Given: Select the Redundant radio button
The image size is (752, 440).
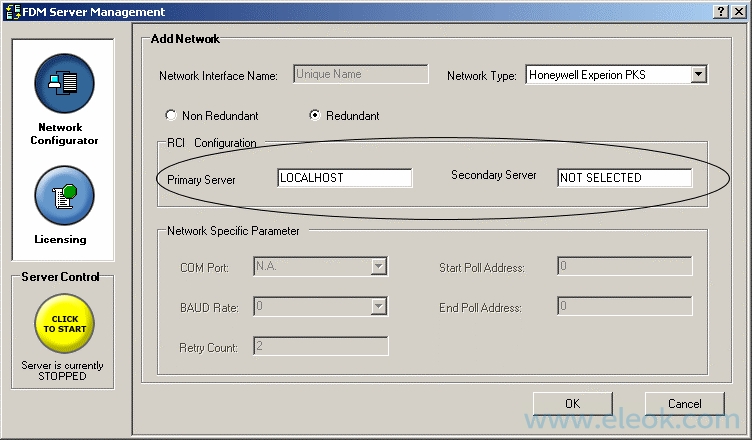Looking at the screenshot, I should 315,115.
